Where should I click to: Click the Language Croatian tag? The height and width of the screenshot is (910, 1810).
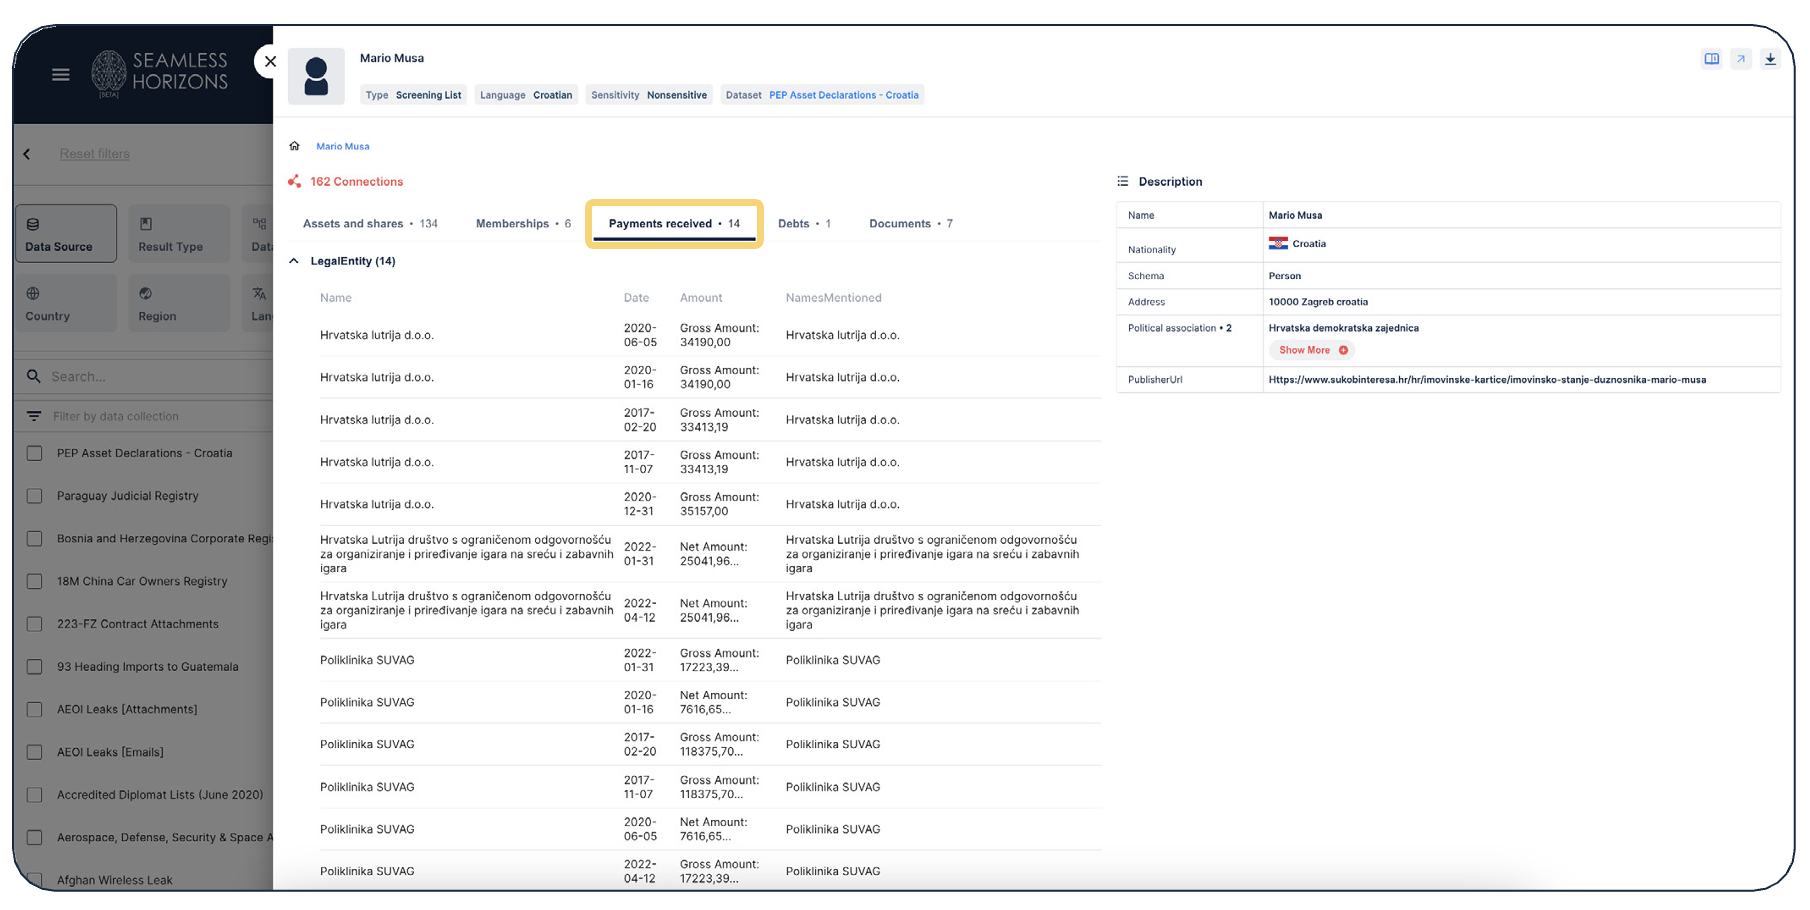pos(526,95)
